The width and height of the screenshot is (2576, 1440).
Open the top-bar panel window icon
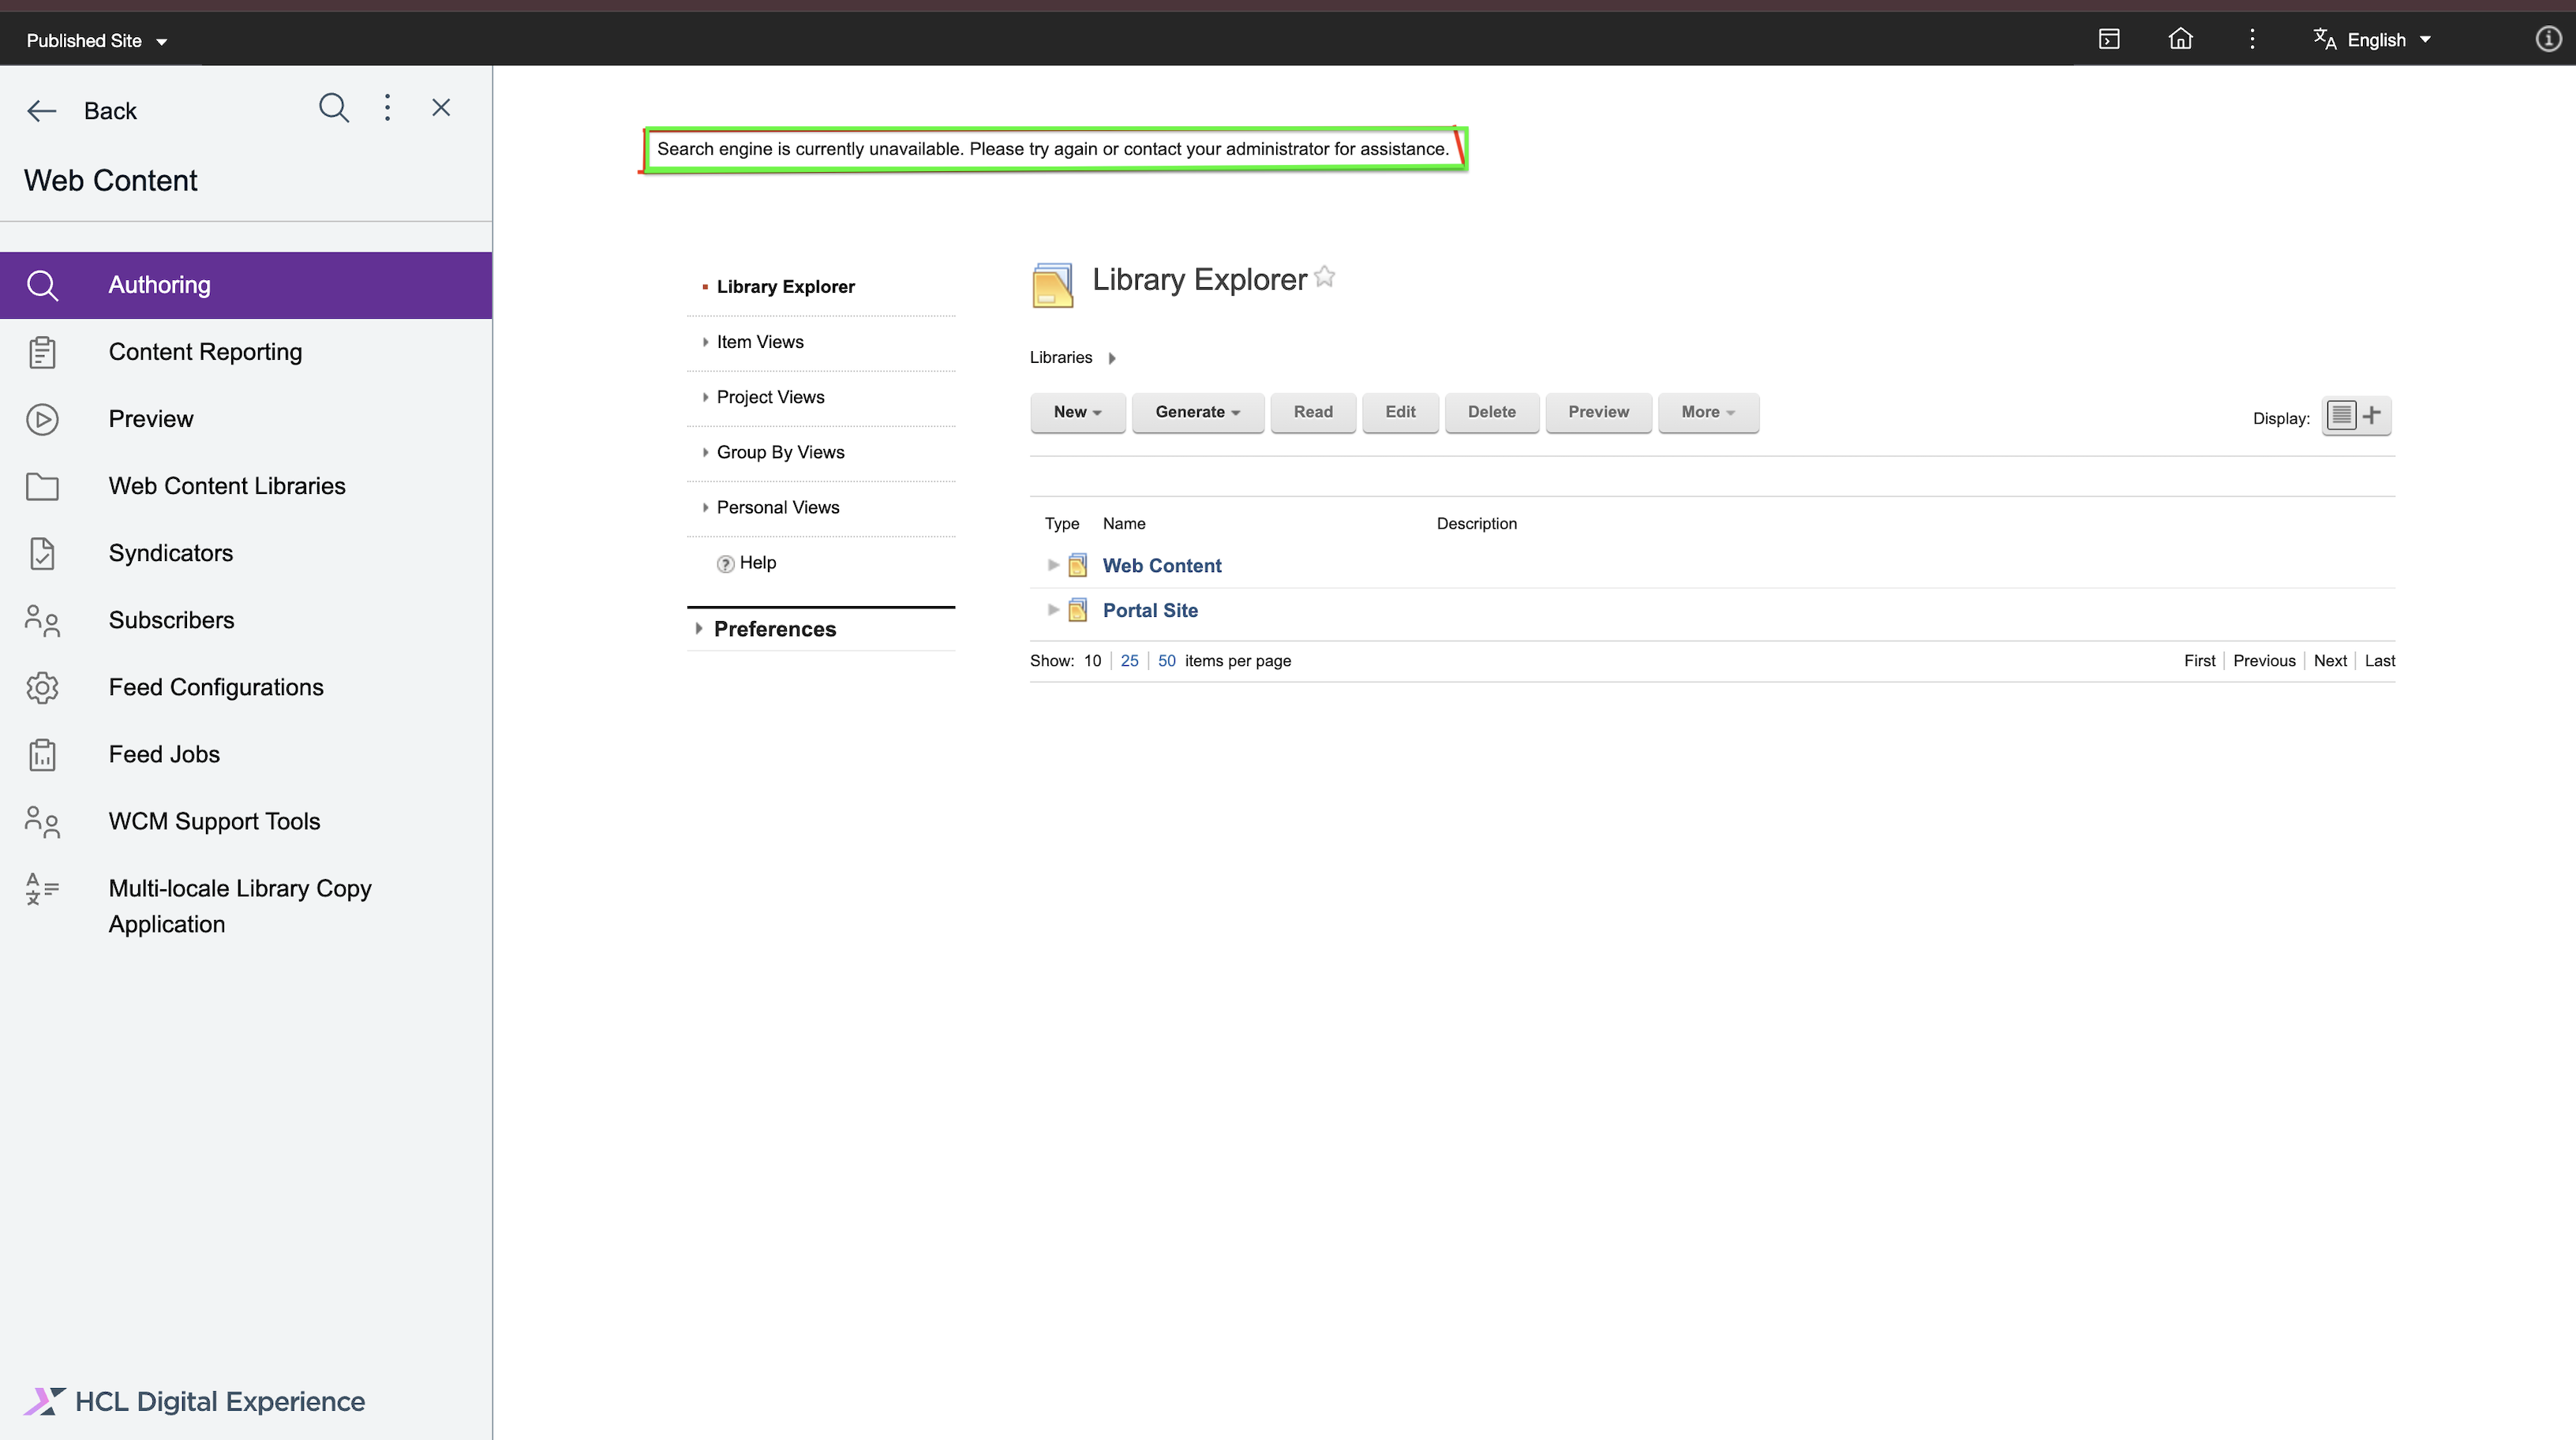coord(2109,39)
